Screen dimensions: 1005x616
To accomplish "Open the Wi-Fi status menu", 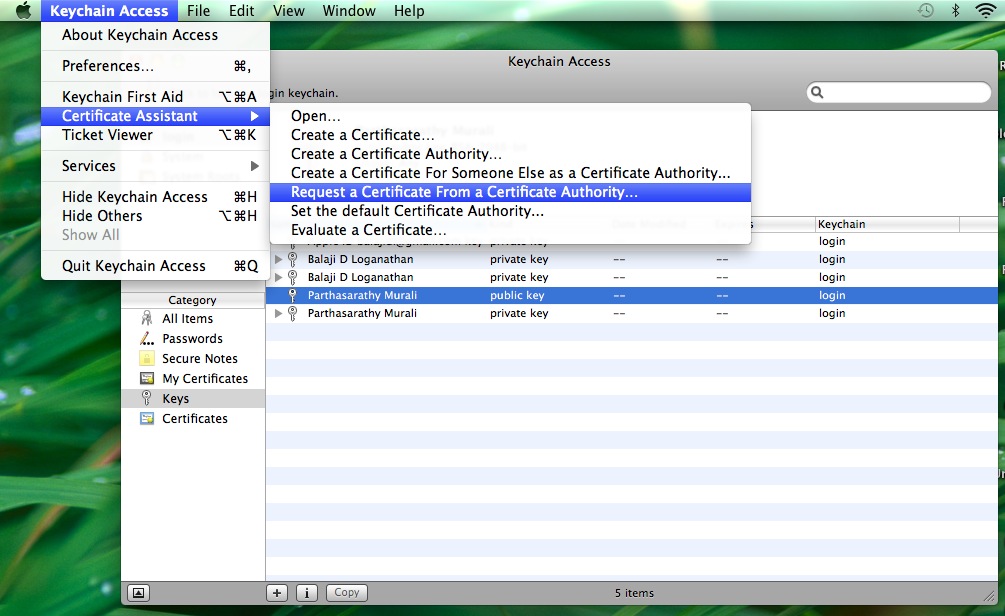I will [x=985, y=10].
